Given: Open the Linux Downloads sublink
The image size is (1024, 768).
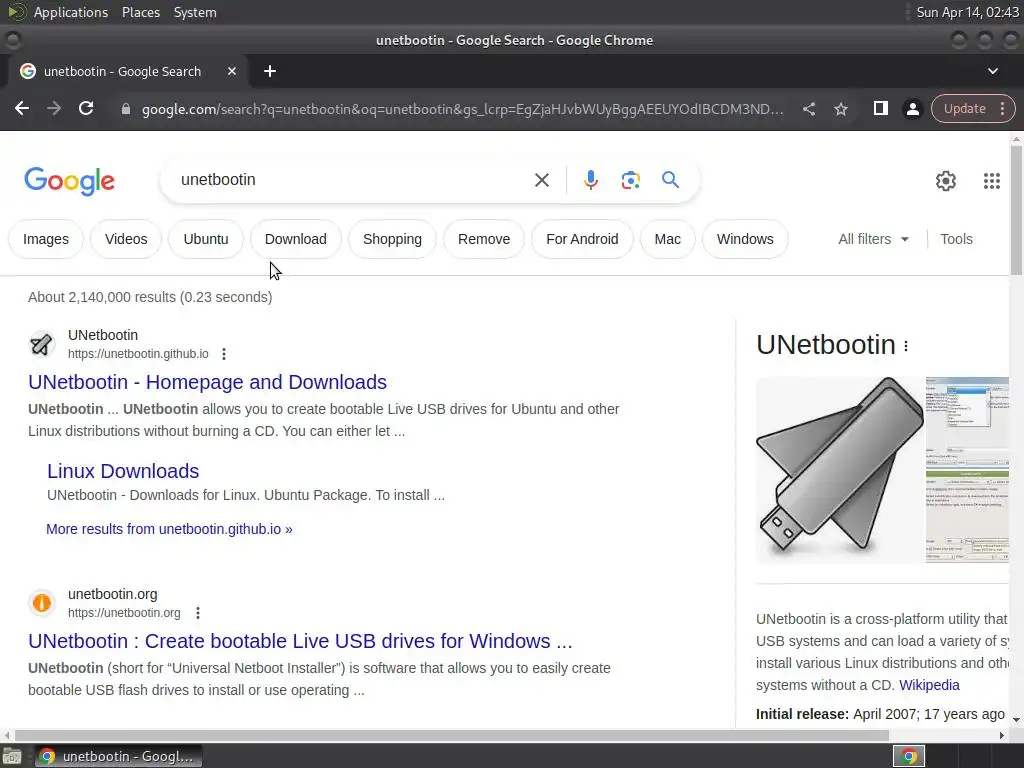Looking at the screenshot, I should click(123, 471).
